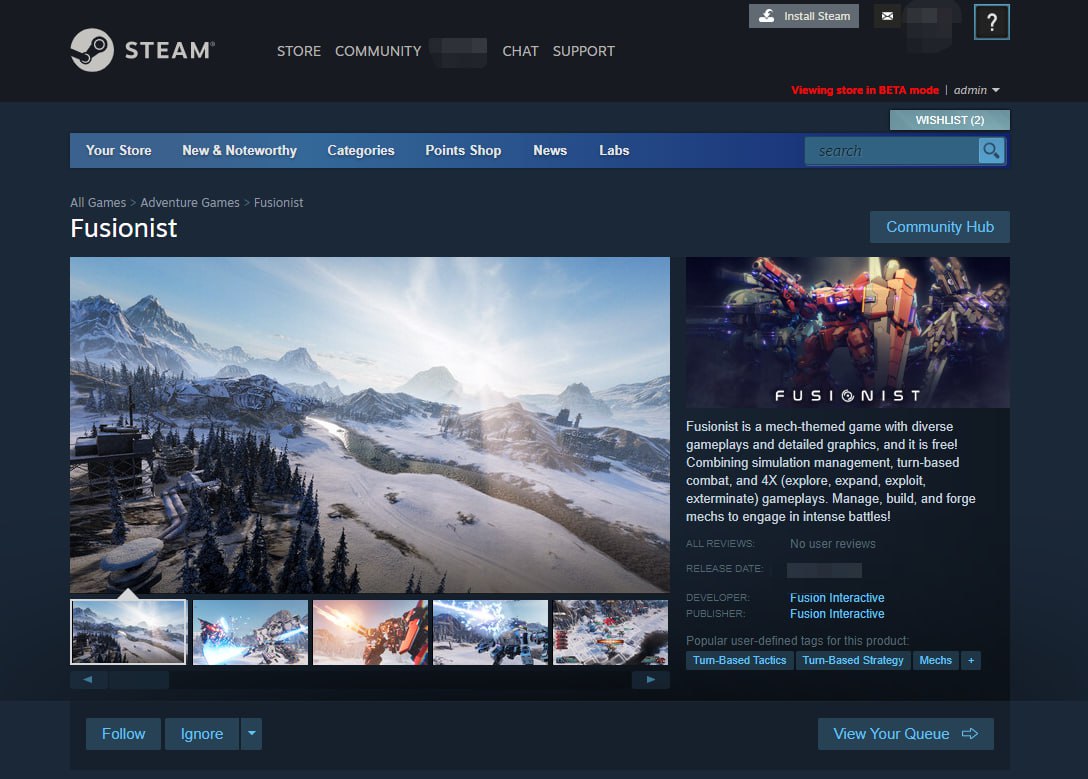Click the Fusionist header capsule image
This screenshot has height=779, width=1088.
click(x=847, y=332)
